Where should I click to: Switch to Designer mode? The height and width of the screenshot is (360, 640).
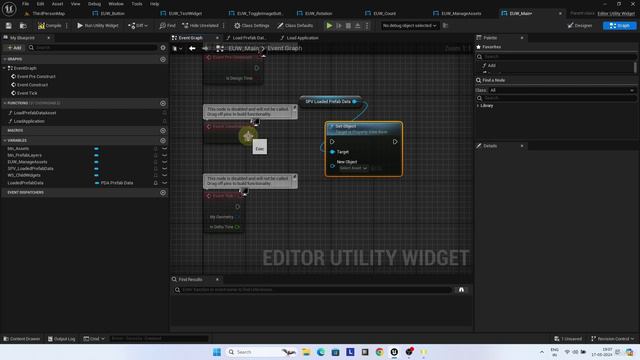[x=580, y=26]
